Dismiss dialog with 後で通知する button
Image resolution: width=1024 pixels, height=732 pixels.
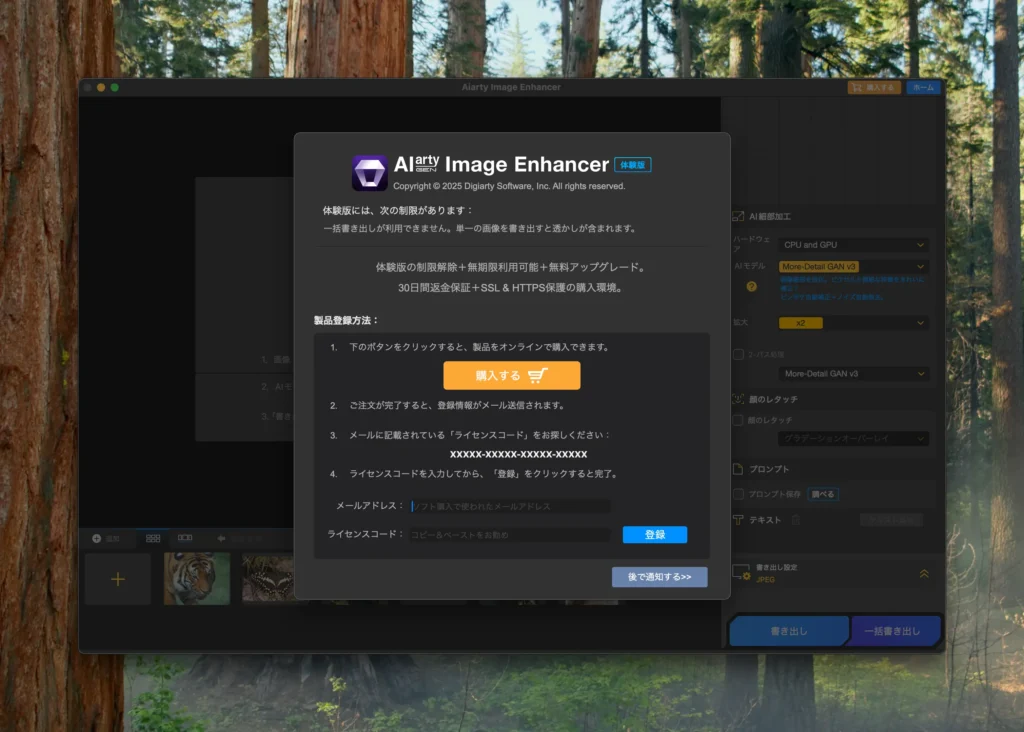(x=659, y=577)
